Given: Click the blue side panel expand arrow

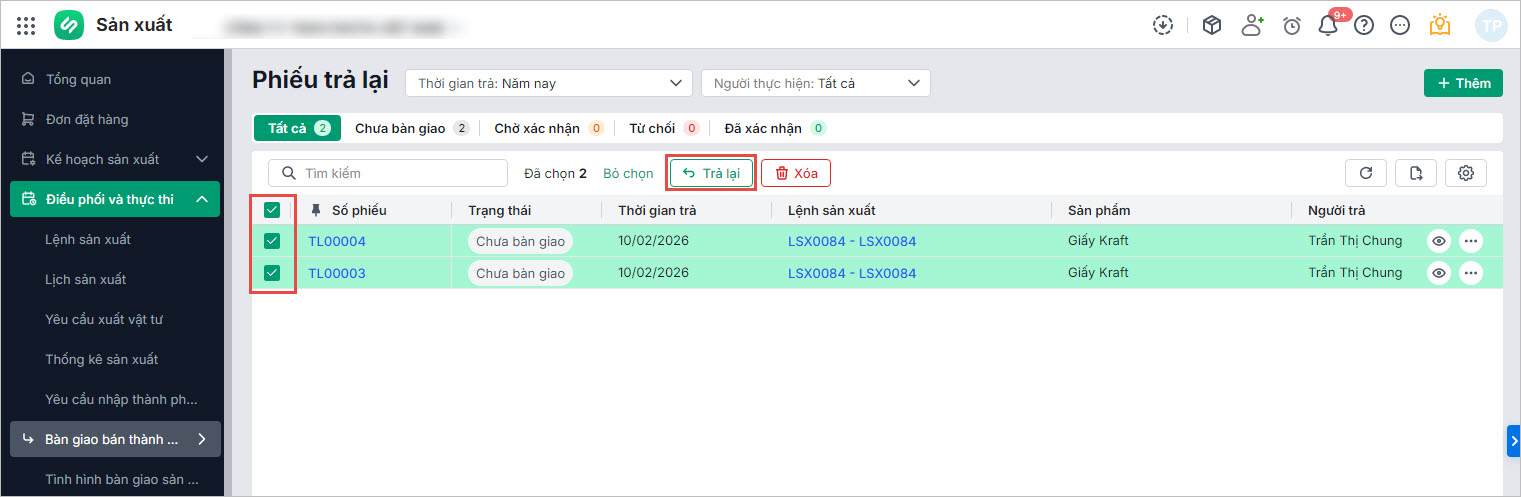Looking at the screenshot, I should tap(1514, 440).
